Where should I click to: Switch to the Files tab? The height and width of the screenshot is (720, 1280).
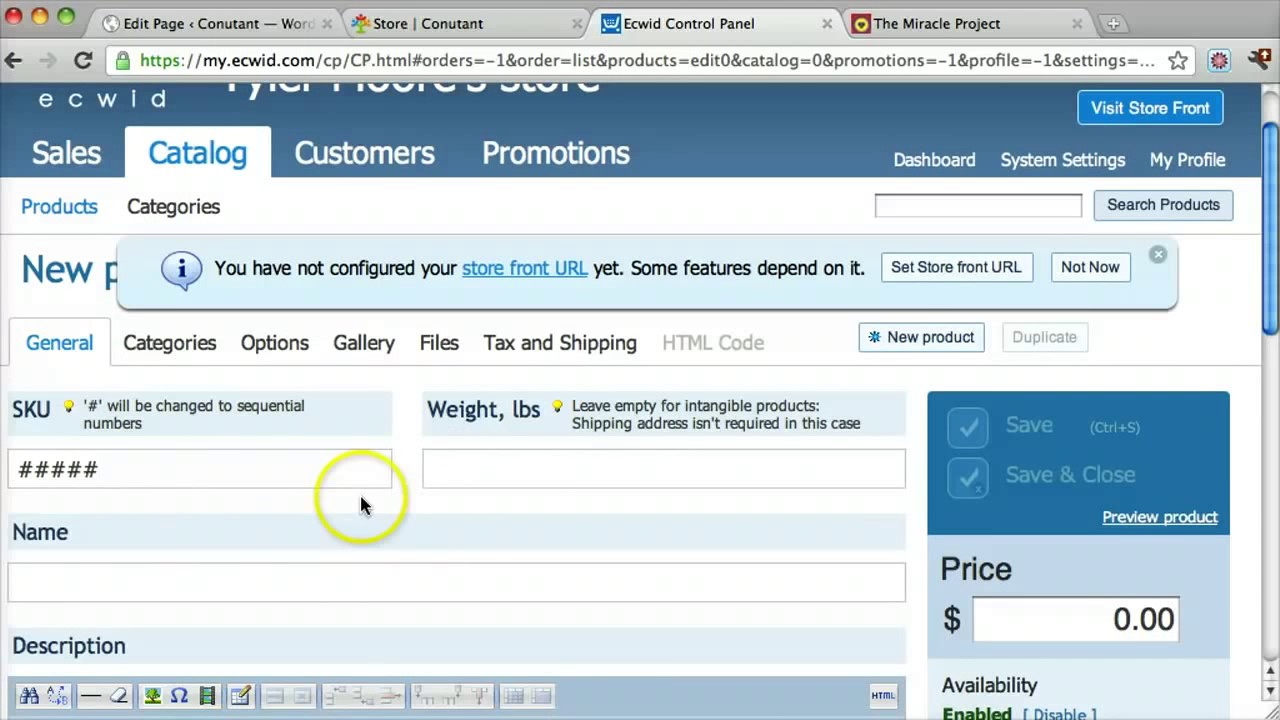pos(439,343)
